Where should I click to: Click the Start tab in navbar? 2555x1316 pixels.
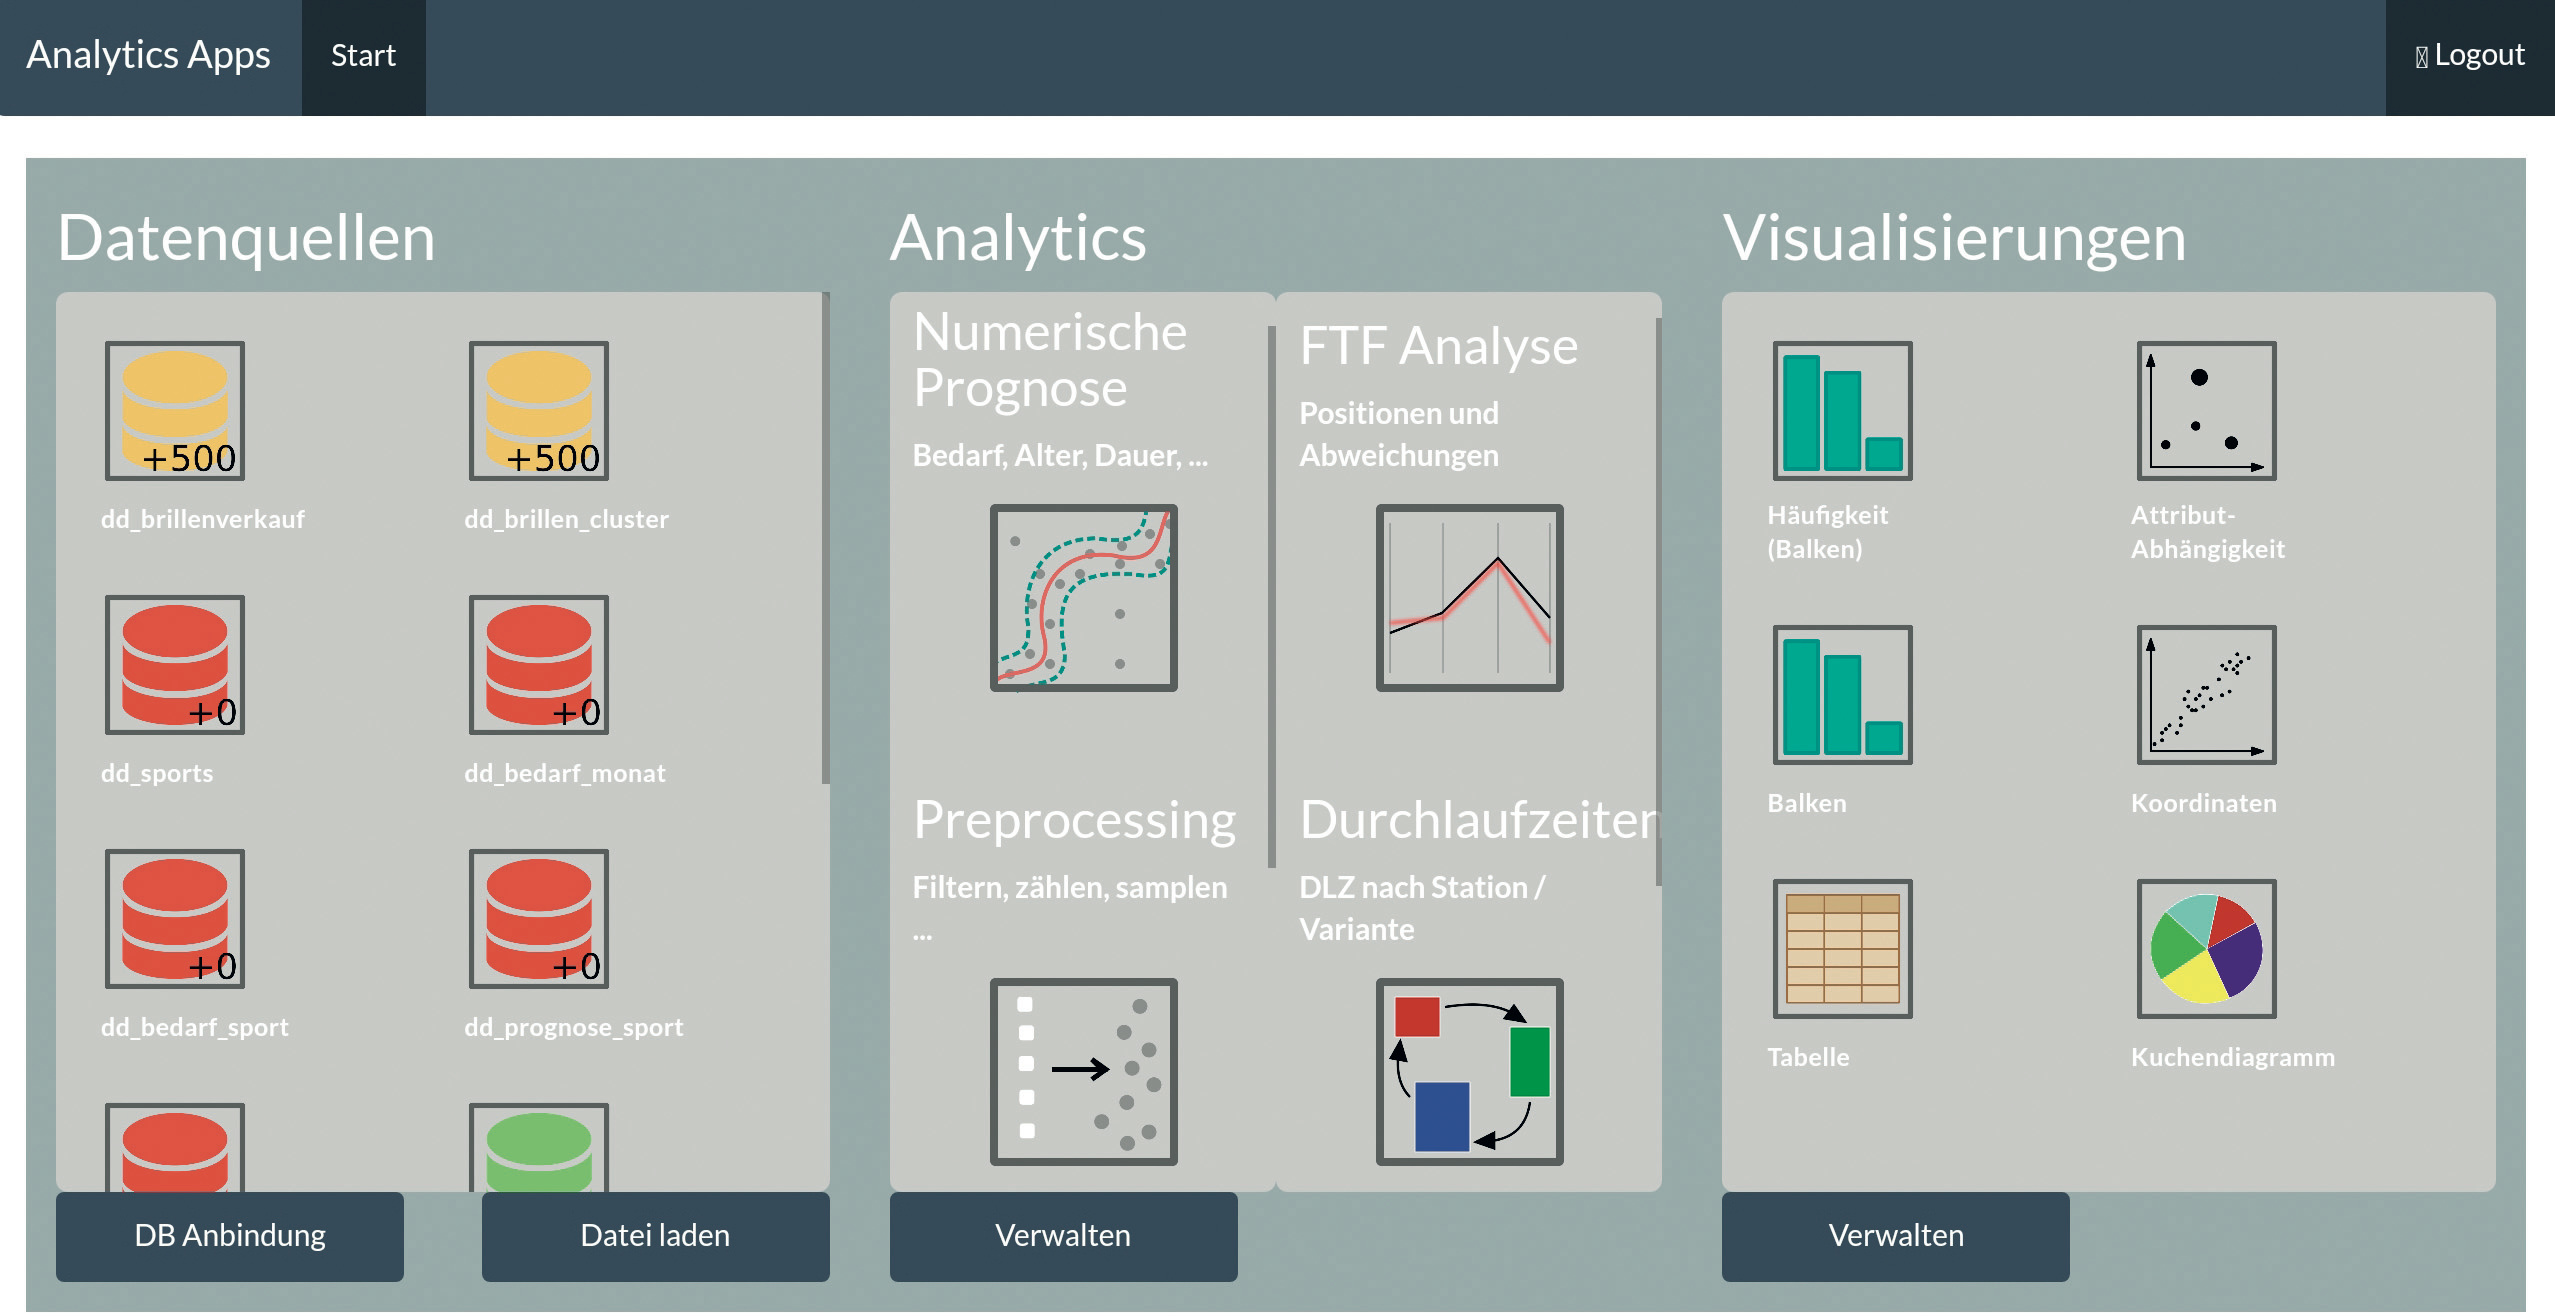(x=363, y=56)
